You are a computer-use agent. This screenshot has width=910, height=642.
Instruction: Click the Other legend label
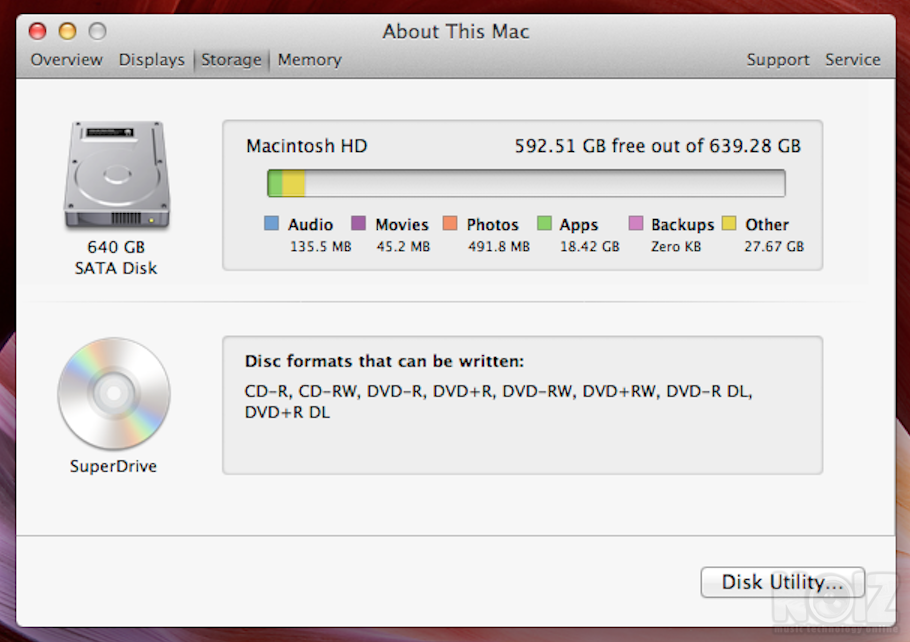(767, 225)
